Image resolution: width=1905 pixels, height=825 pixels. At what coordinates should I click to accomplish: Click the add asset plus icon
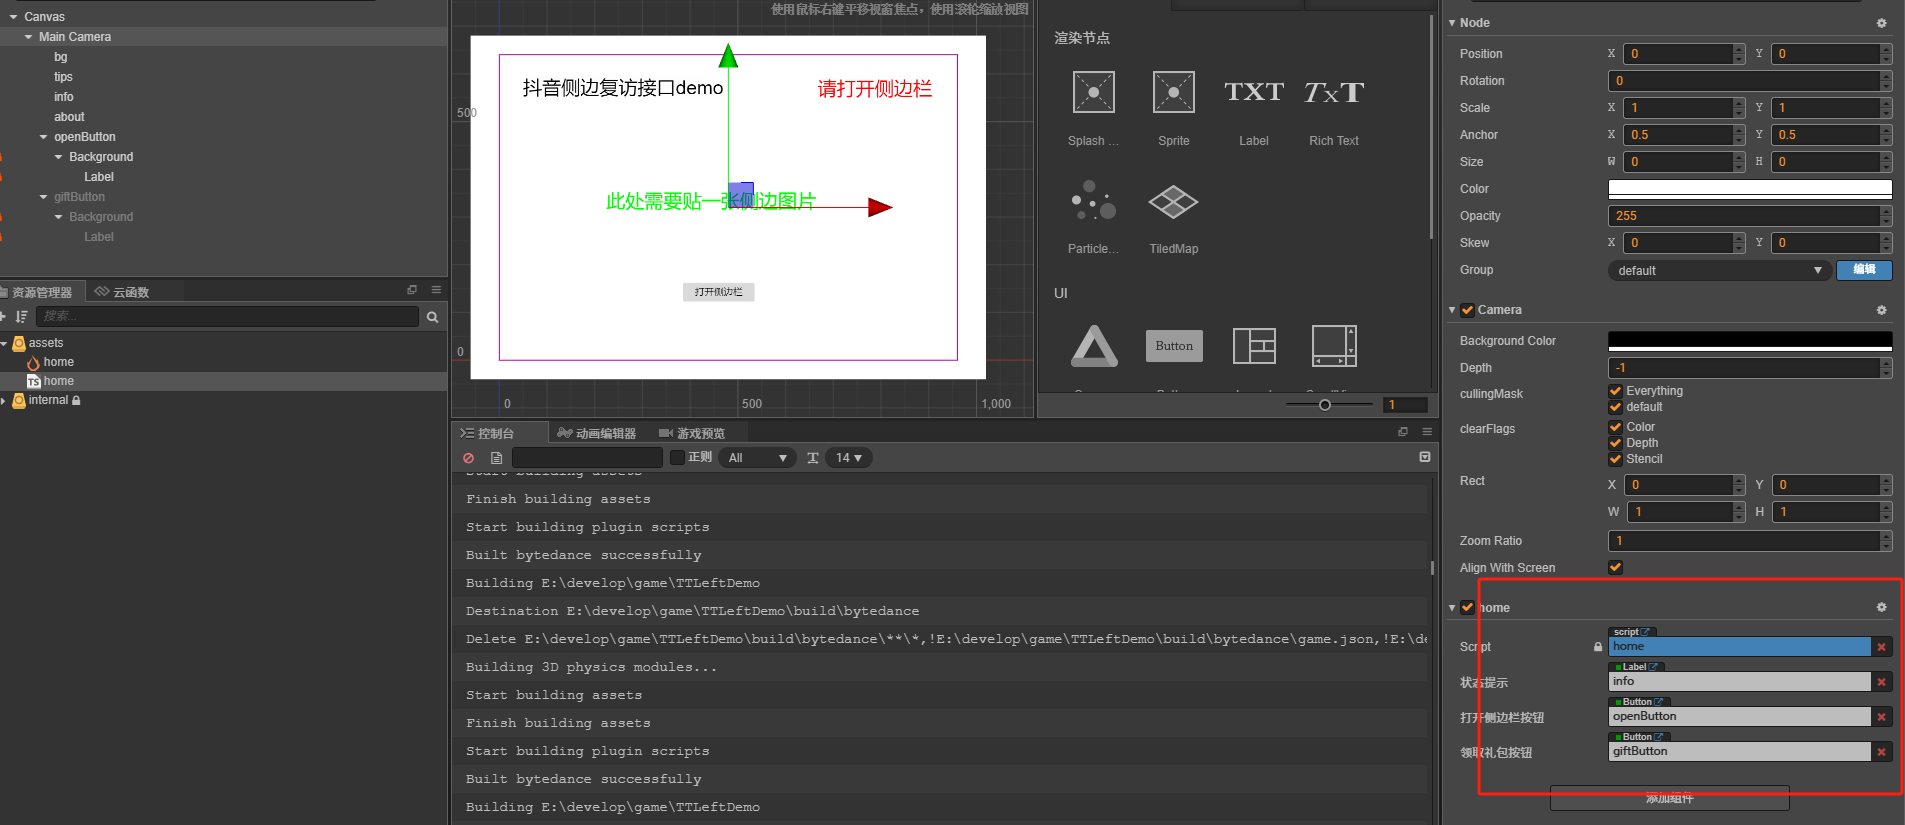3,316
